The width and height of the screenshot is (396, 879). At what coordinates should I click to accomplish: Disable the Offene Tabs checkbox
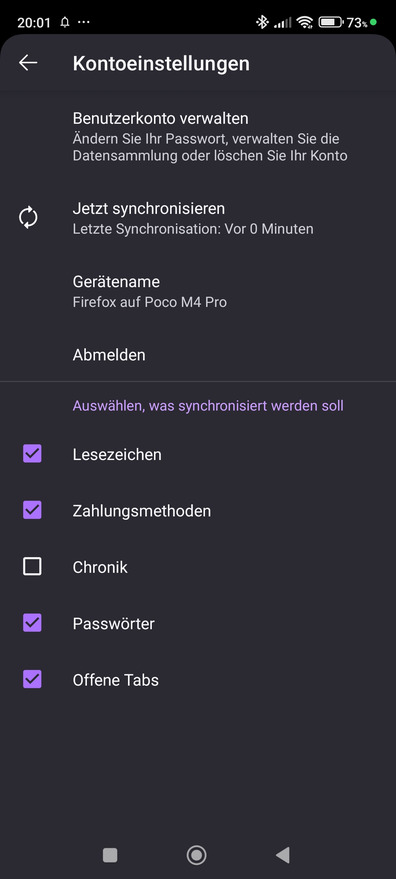point(32,679)
